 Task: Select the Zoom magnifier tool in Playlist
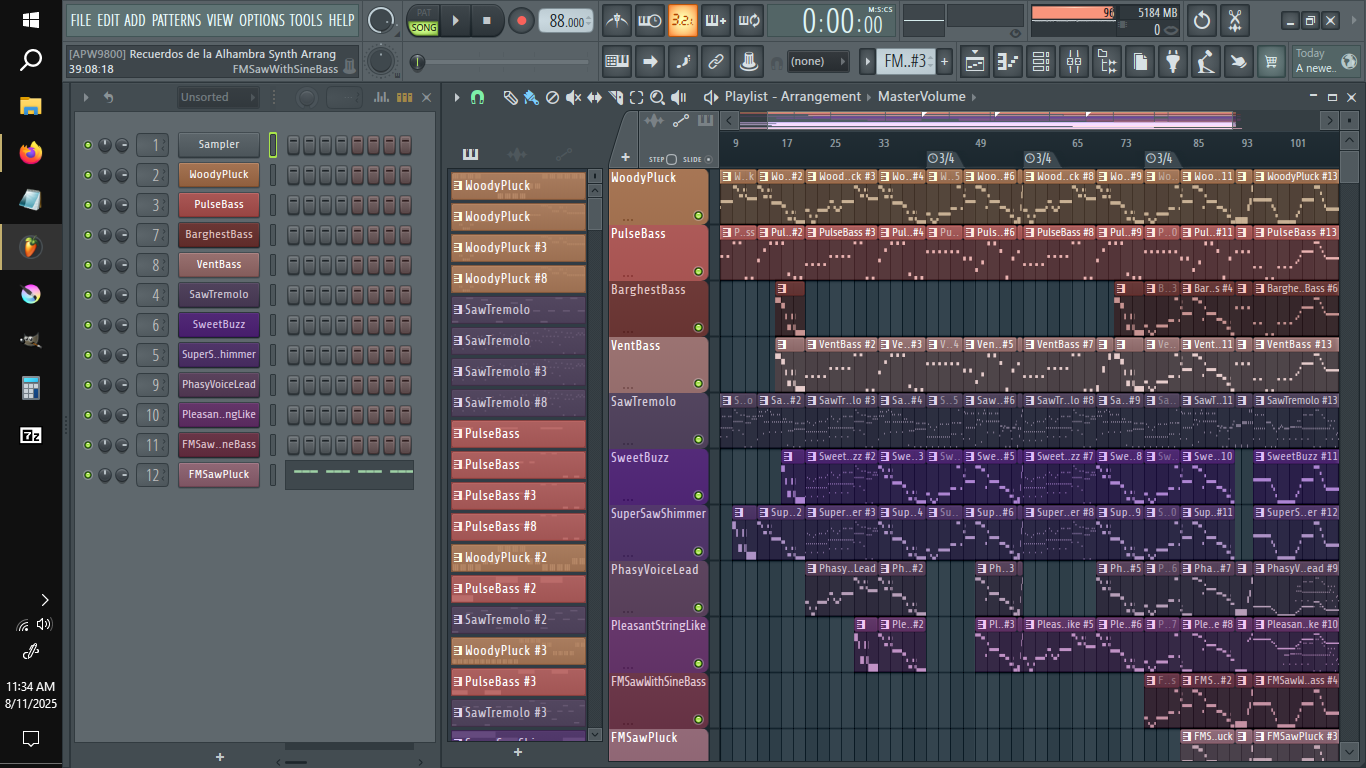click(657, 97)
